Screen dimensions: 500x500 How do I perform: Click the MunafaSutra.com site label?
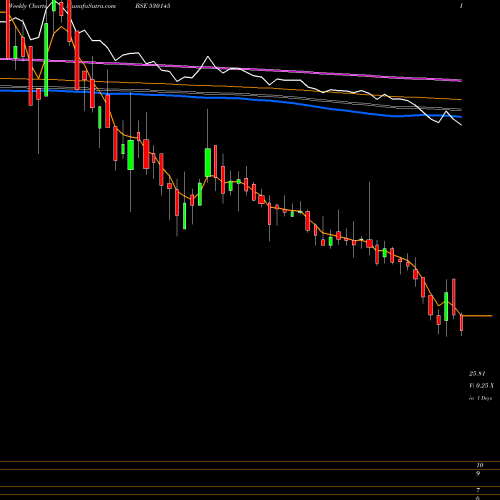click(x=91, y=6)
